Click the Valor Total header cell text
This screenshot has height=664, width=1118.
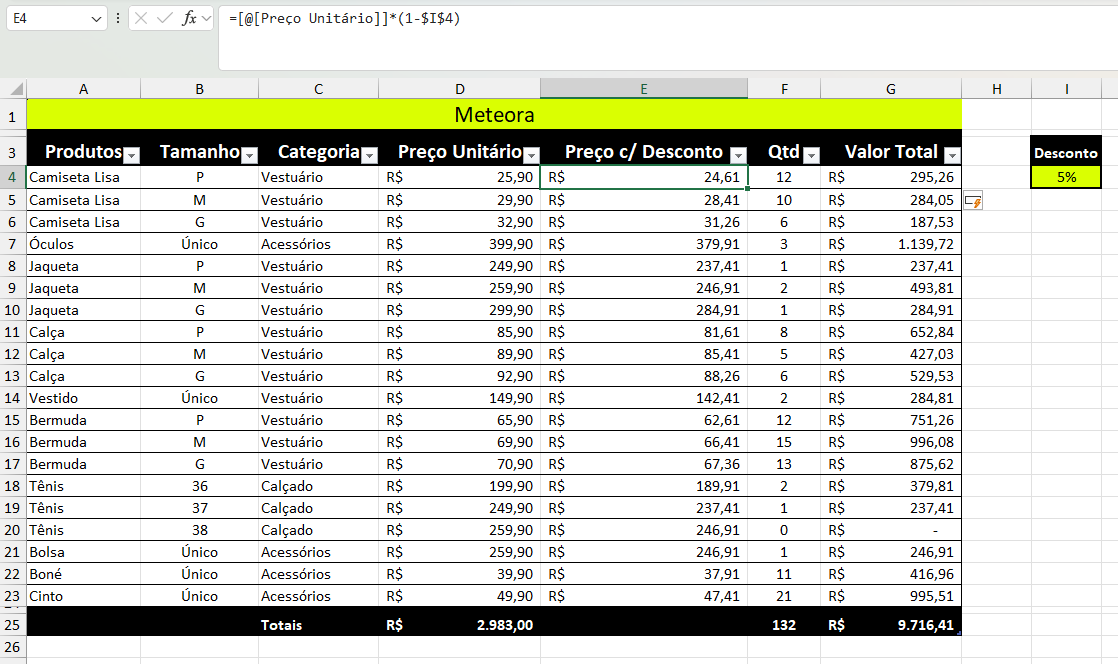pos(891,151)
